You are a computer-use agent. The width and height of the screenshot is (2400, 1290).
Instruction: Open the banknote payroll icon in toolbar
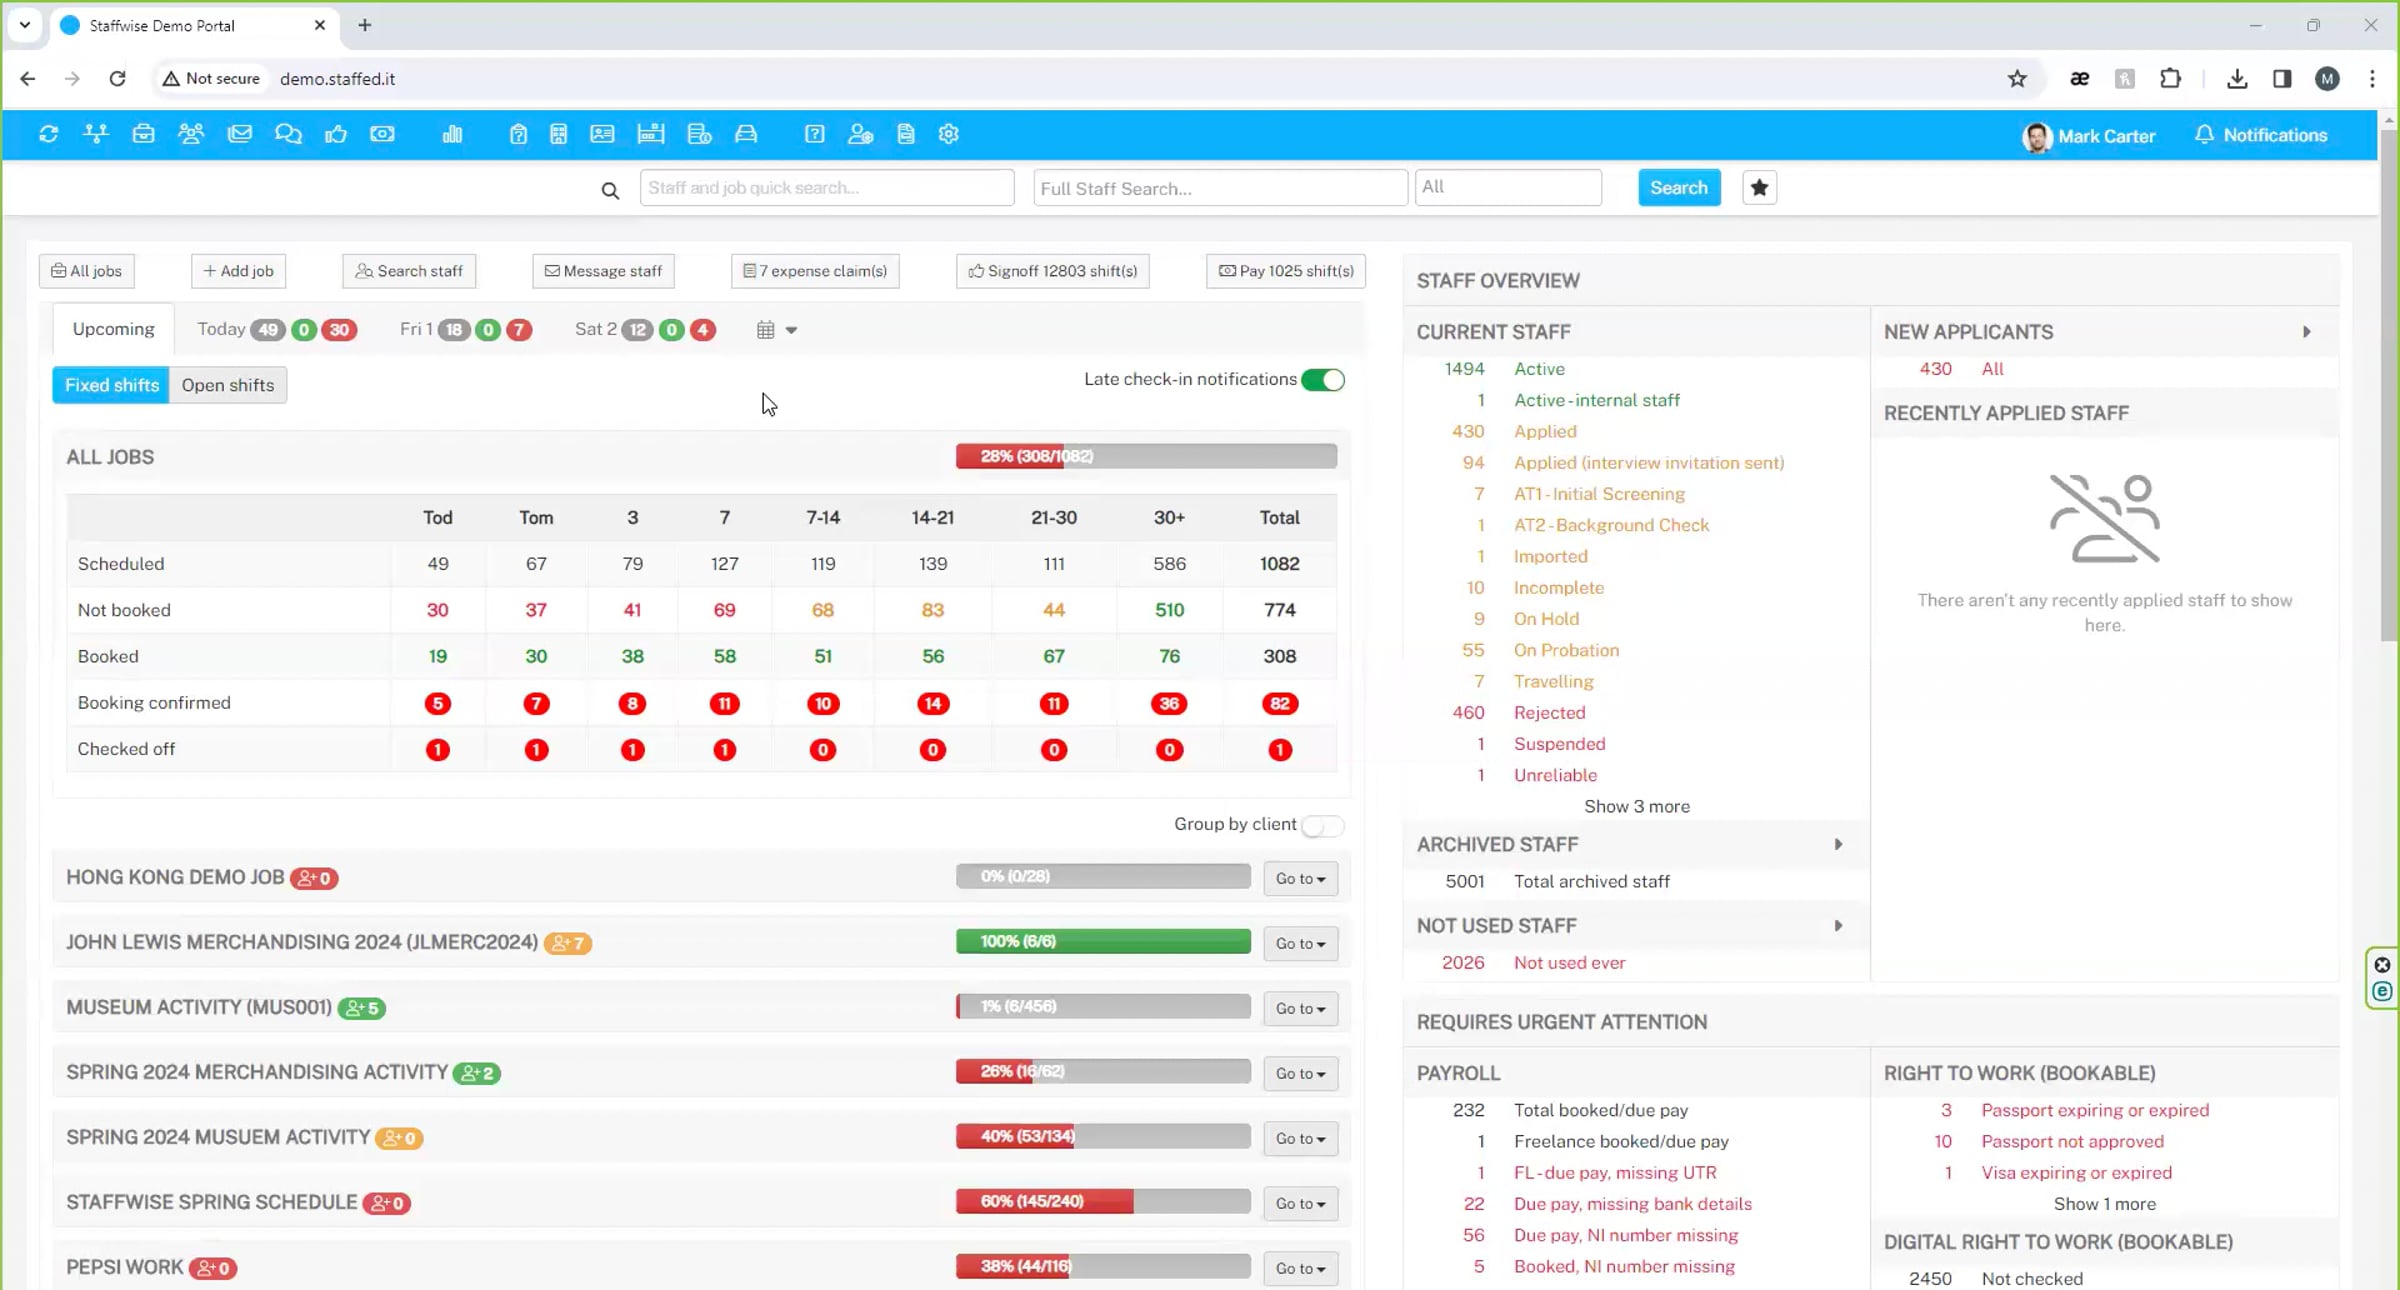point(382,134)
